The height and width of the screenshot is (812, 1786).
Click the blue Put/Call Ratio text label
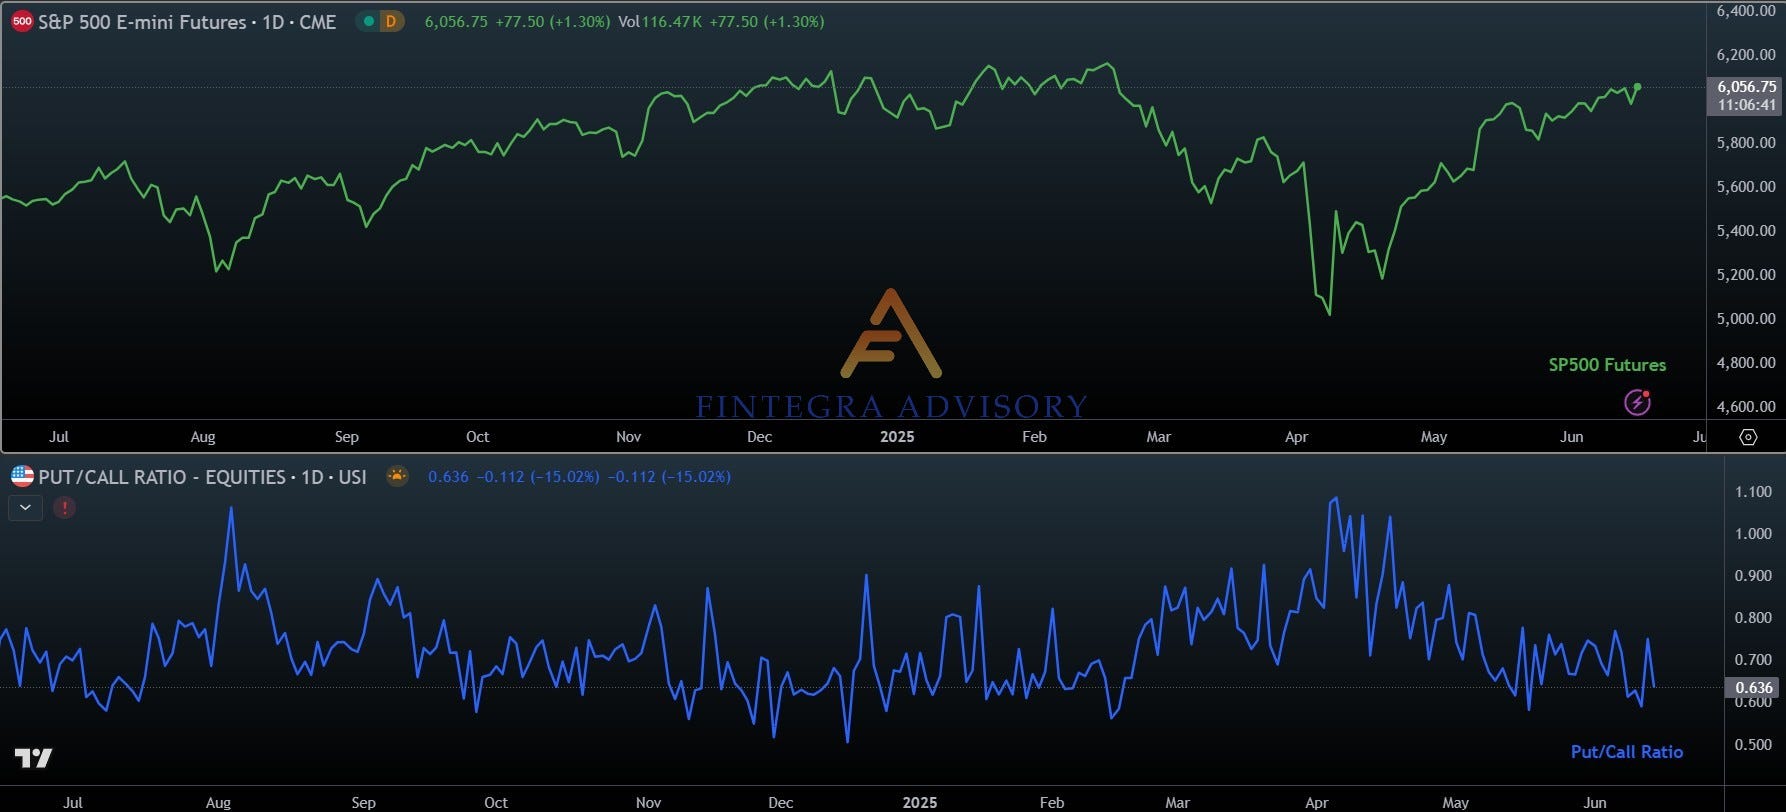pyautogui.click(x=1627, y=752)
